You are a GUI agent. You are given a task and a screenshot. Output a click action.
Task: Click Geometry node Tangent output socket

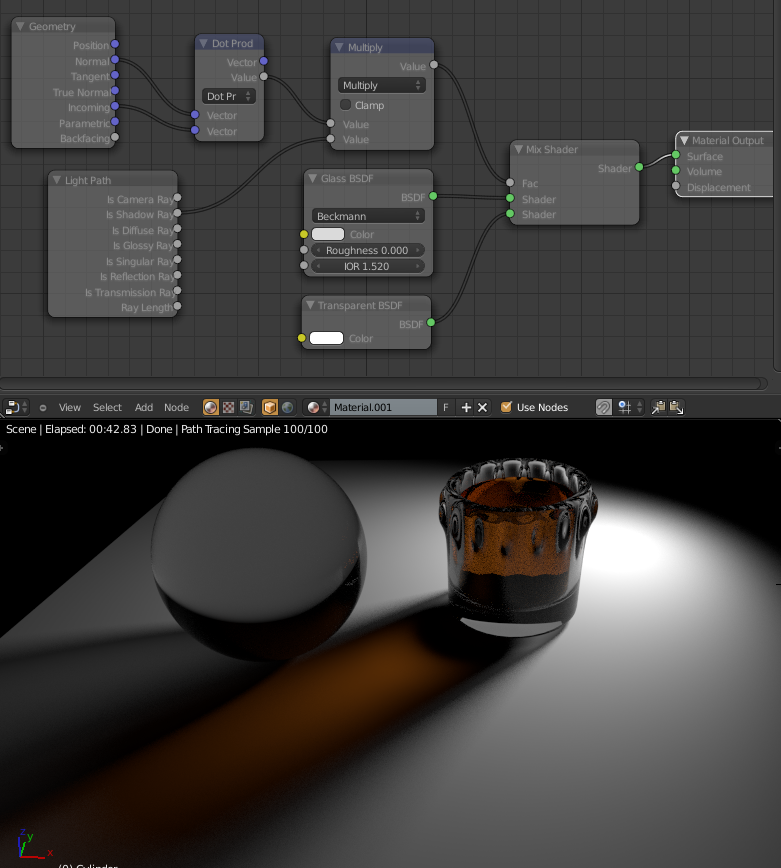[115, 75]
